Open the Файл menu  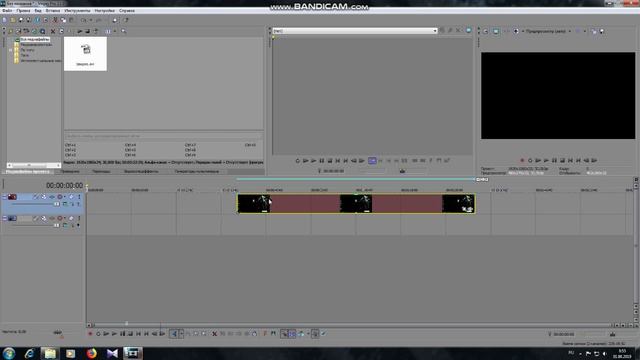tap(7, 11)
